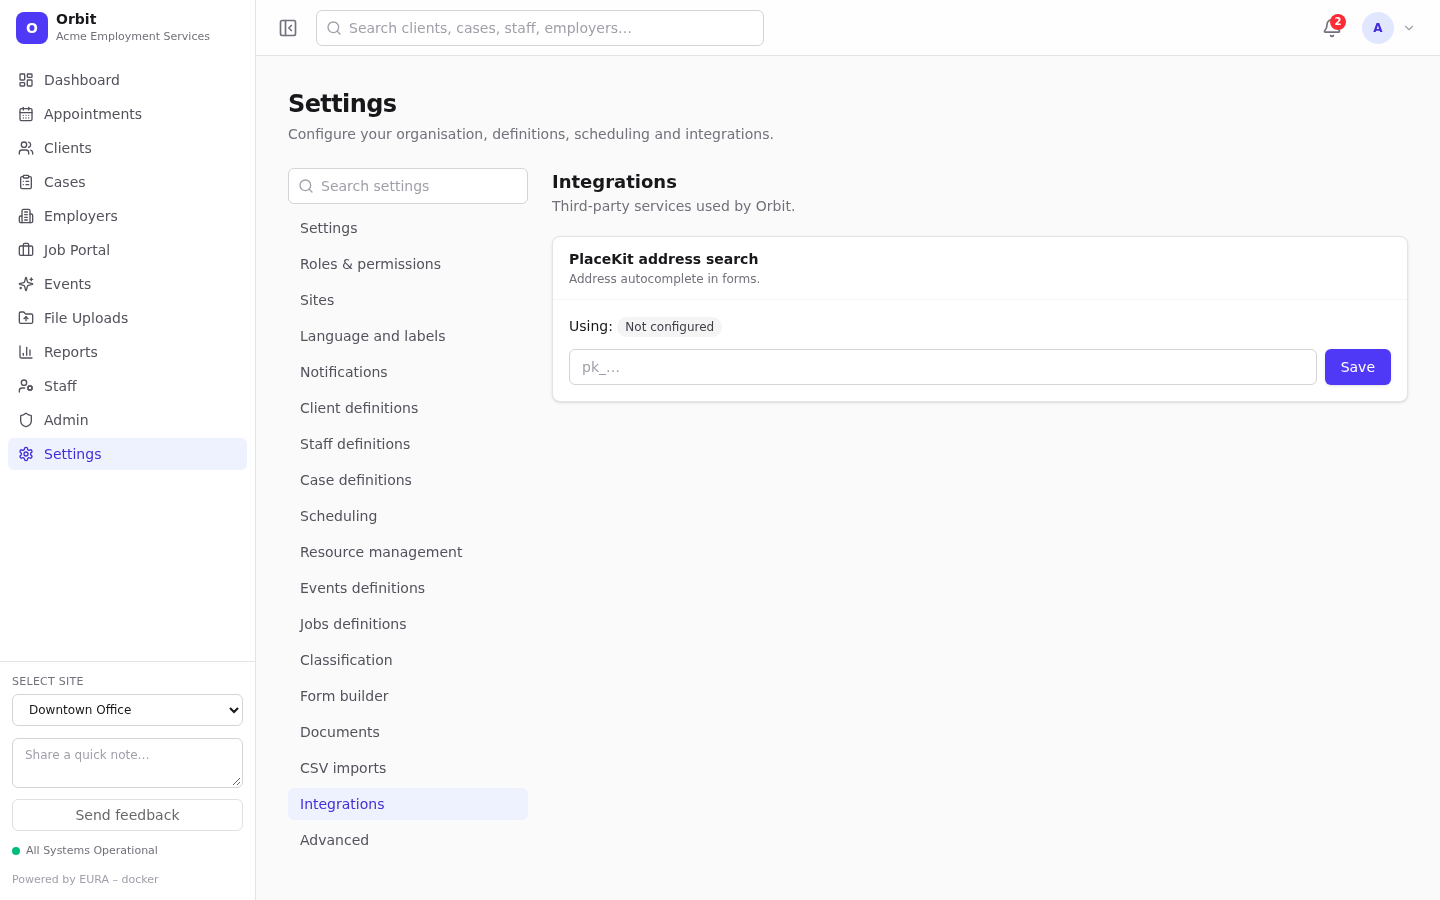Collapse the sidebar with the panel icon
The image size is (1440, 900).
(288, 28)
